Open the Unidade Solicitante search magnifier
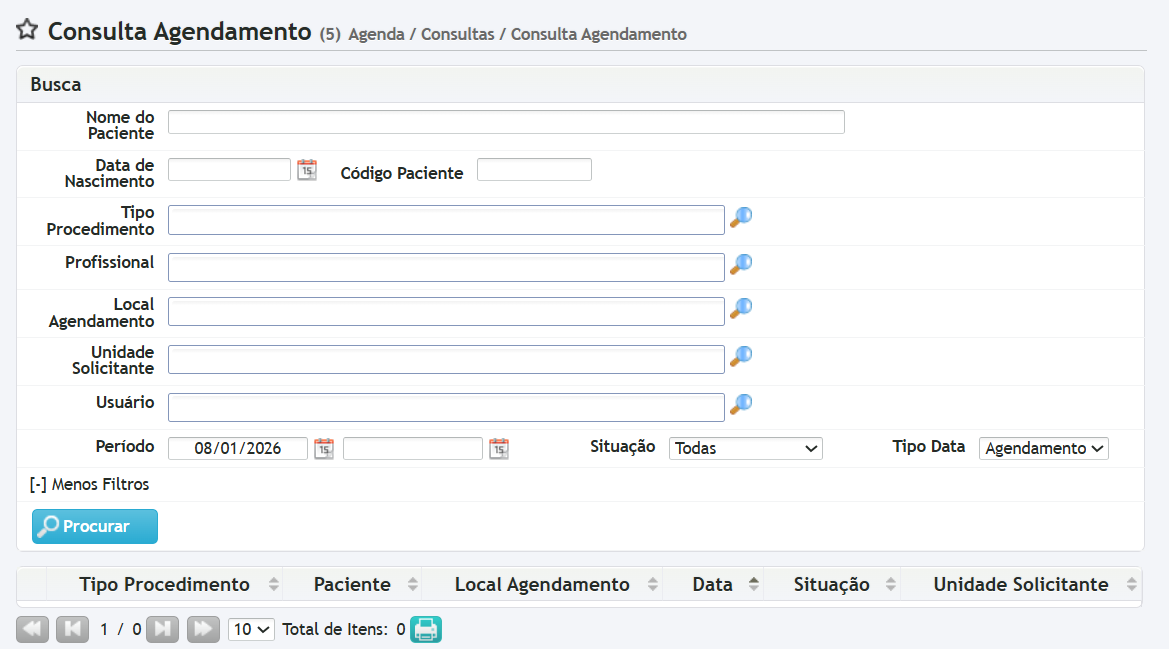Screen dimensions: 1169x649 (740, 357)
